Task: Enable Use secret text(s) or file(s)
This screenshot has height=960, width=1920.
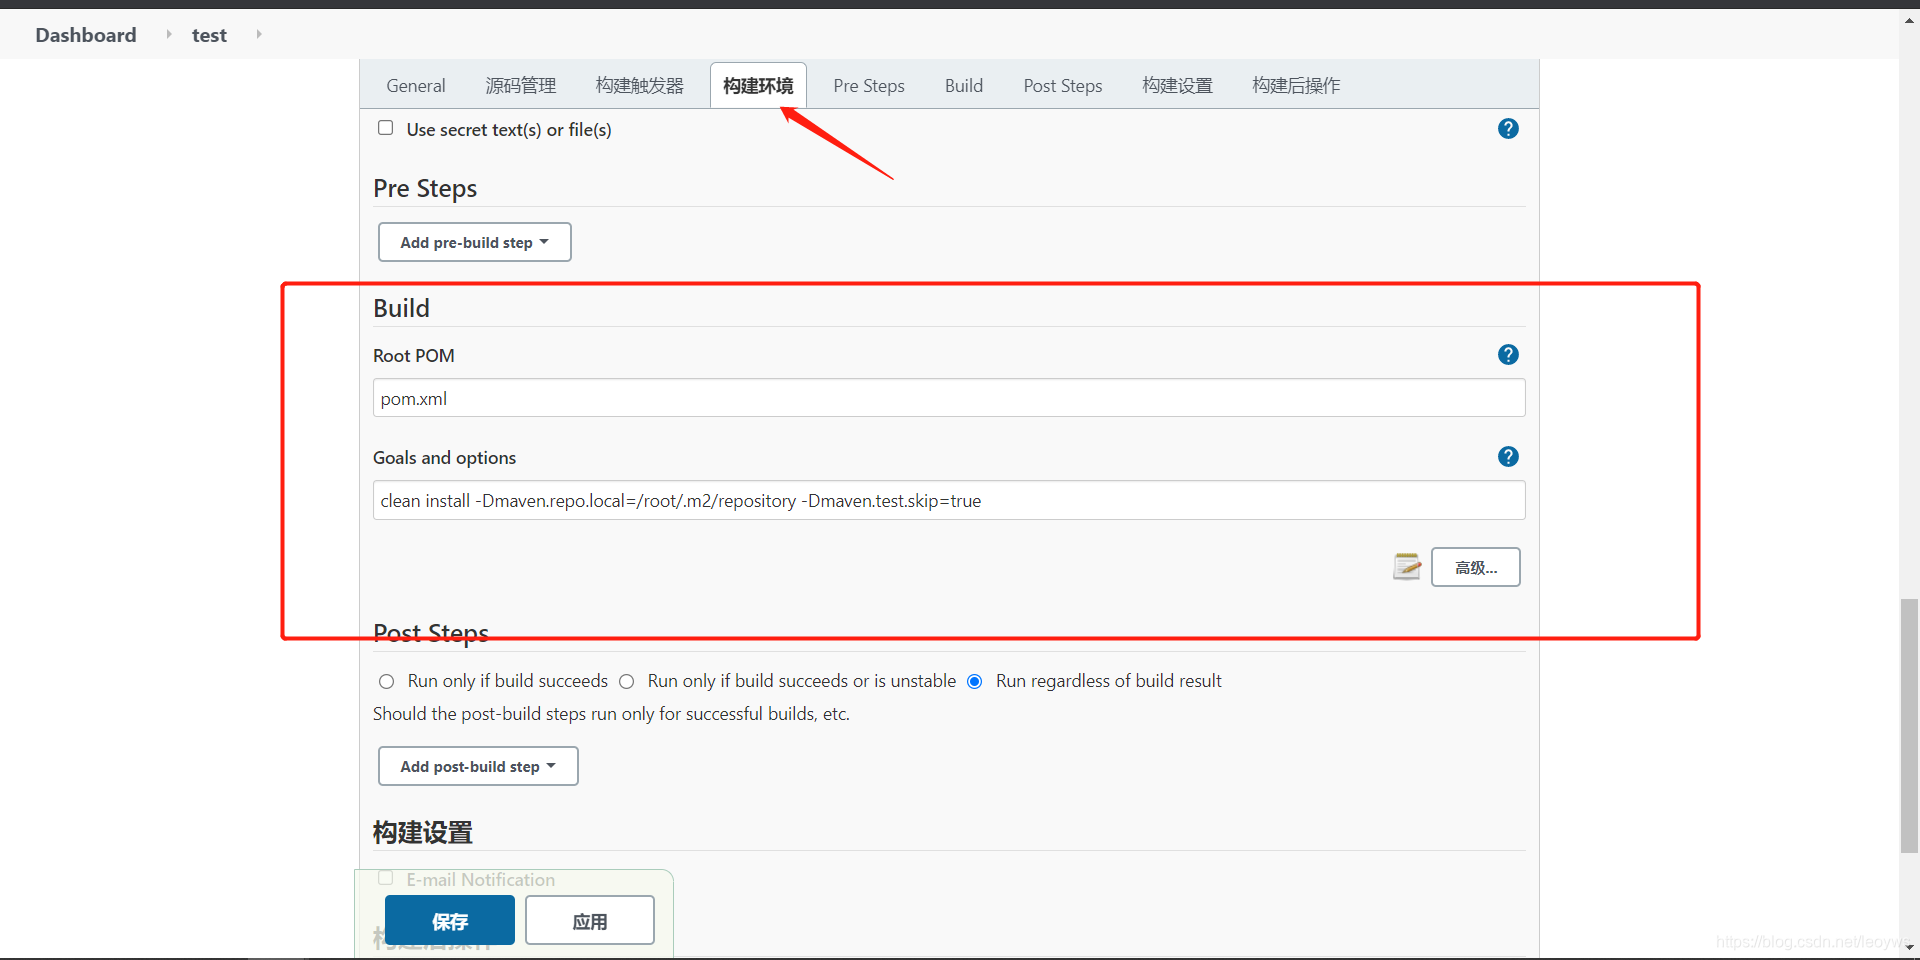Action: tap(385, 128)
